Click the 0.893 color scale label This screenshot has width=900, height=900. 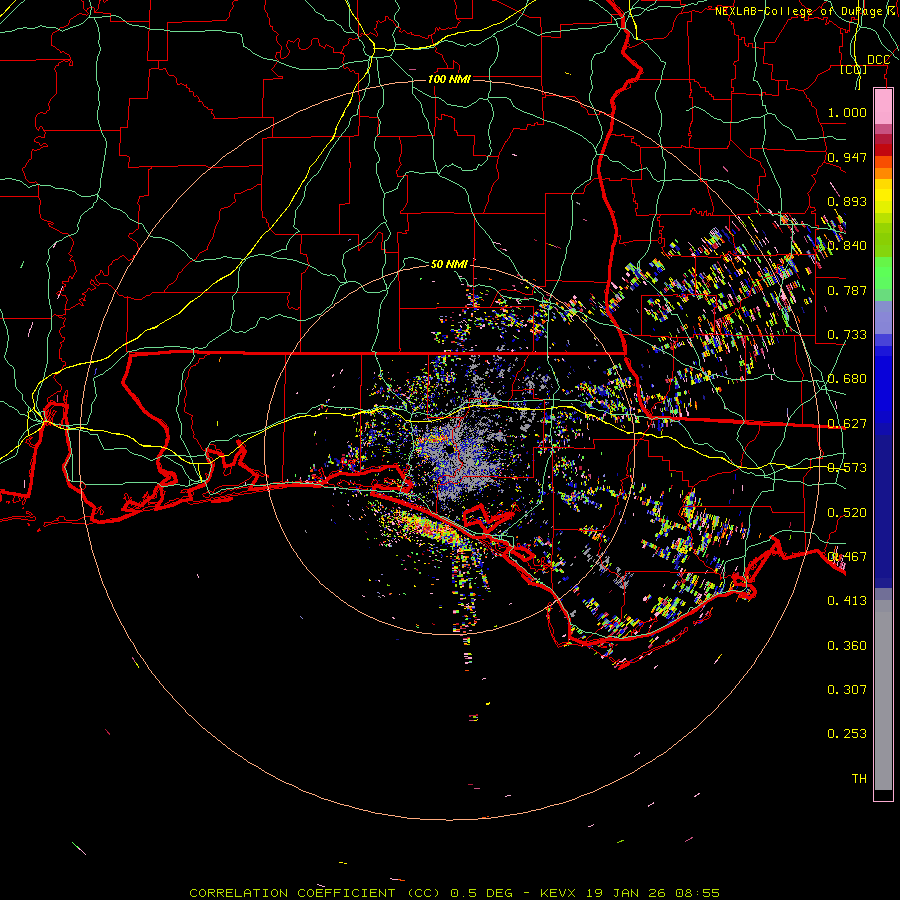847,201
